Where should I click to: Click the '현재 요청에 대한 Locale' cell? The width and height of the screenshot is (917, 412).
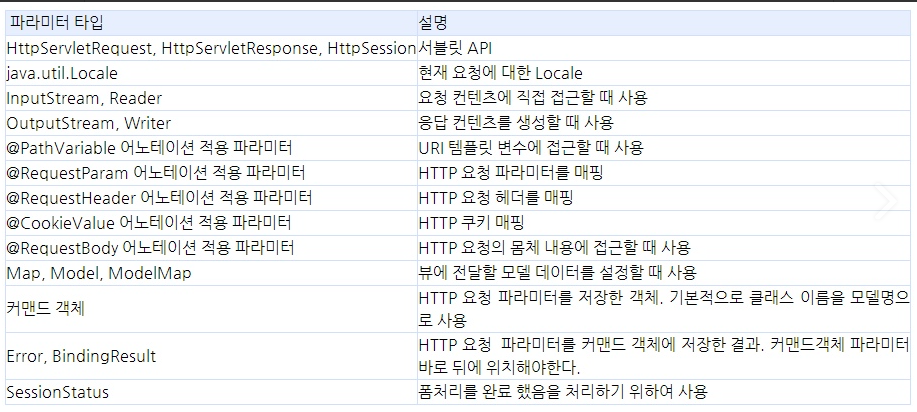tap(664, 73)
